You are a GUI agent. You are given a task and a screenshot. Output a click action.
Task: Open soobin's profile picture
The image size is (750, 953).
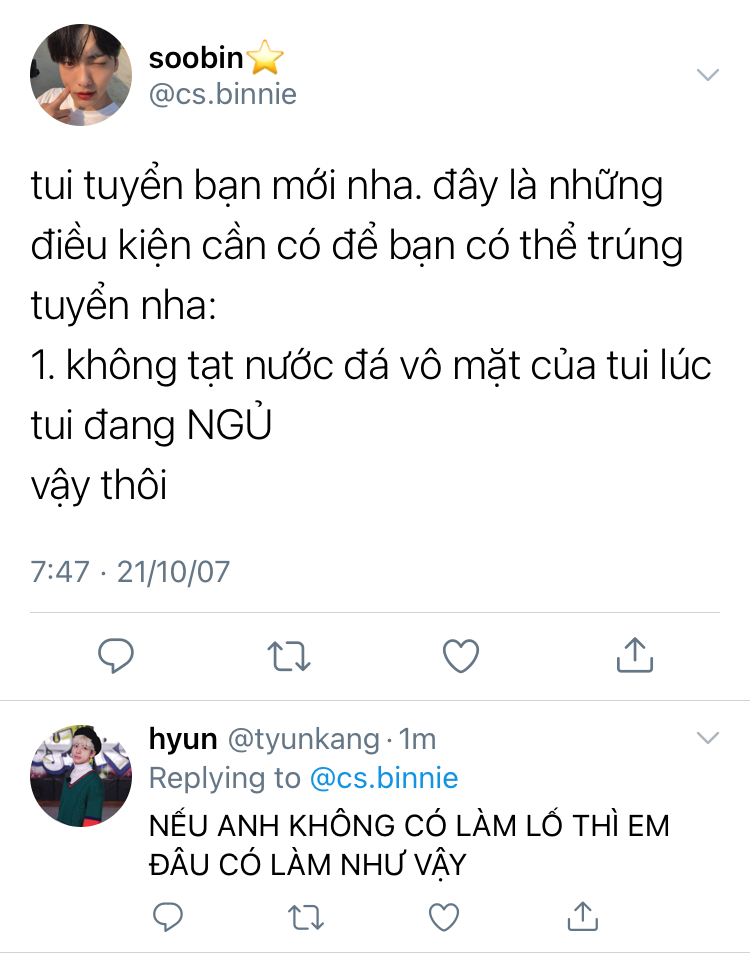point(81,75)
